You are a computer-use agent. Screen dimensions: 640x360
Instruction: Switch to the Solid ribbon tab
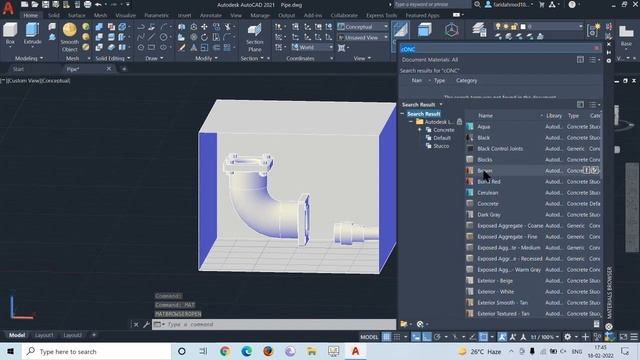click(54, 16)
